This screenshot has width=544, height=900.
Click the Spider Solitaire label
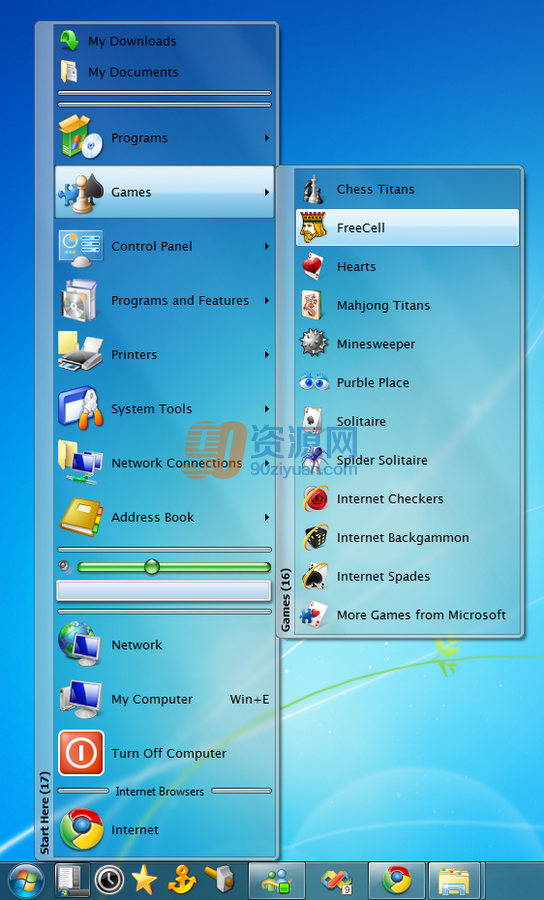click(382, 460)
